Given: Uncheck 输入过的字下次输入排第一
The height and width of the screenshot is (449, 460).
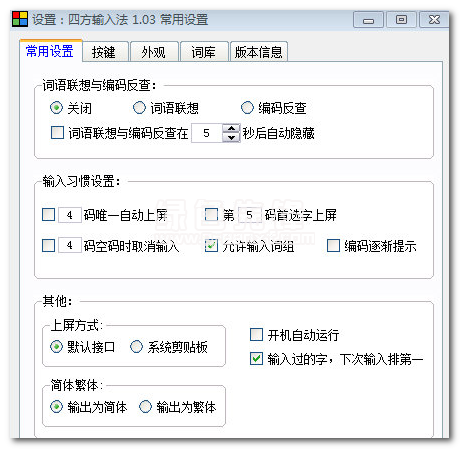Looking at the screenshot, I should click(x=256, y=359).
